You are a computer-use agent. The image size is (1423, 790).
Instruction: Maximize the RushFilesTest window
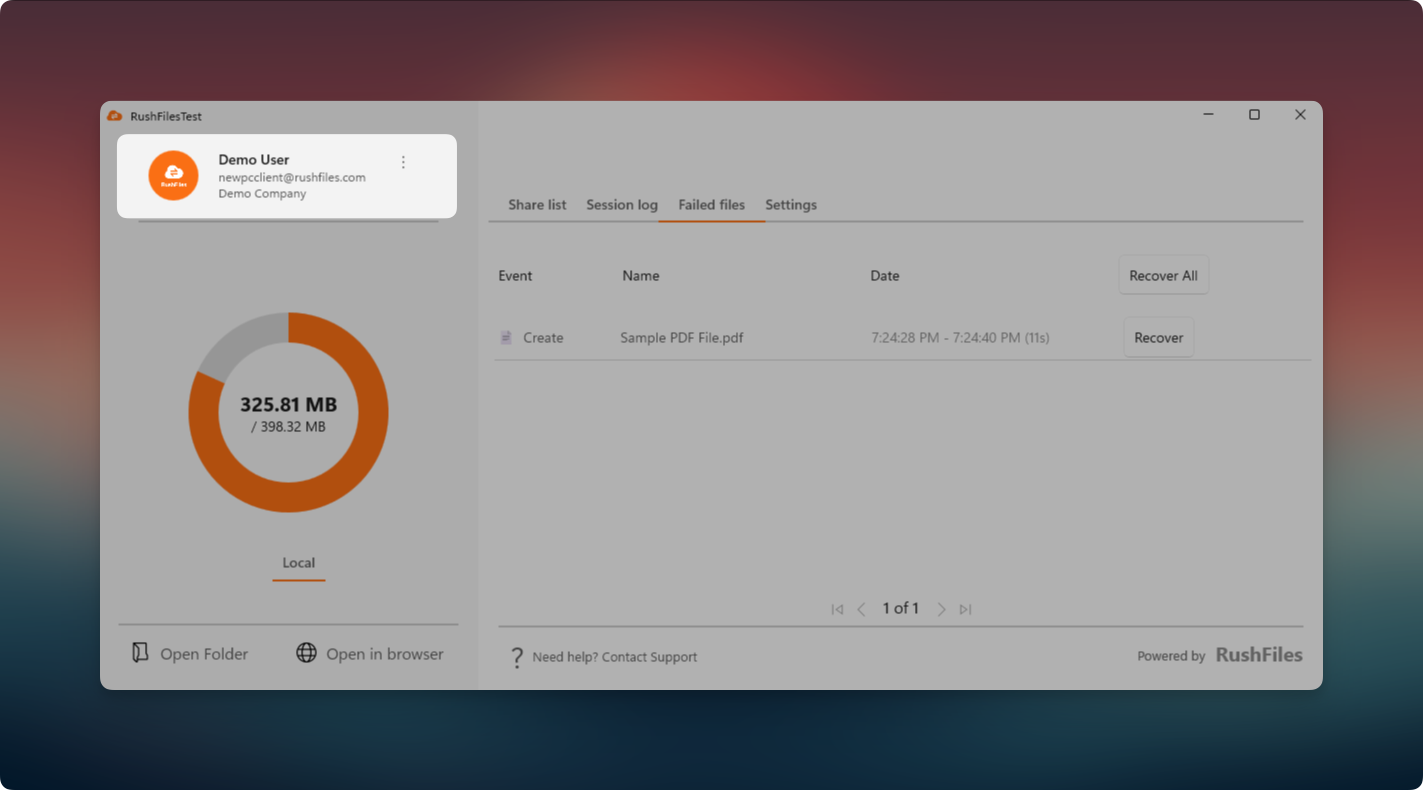click(1254, 115)
